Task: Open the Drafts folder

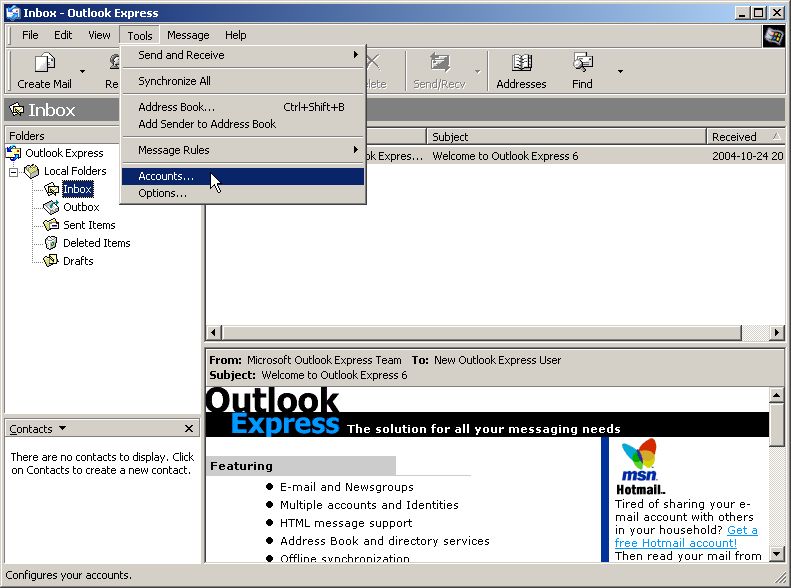Action: [x=78, y=261]
